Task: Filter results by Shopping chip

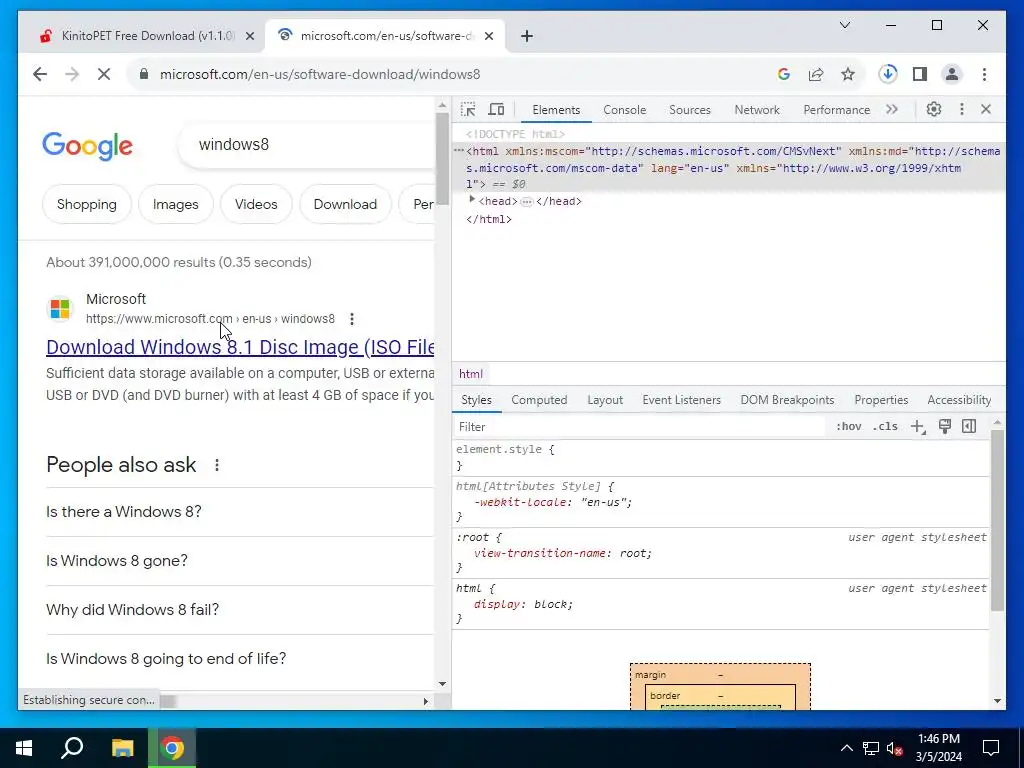Action: click(x=87, y=204)
